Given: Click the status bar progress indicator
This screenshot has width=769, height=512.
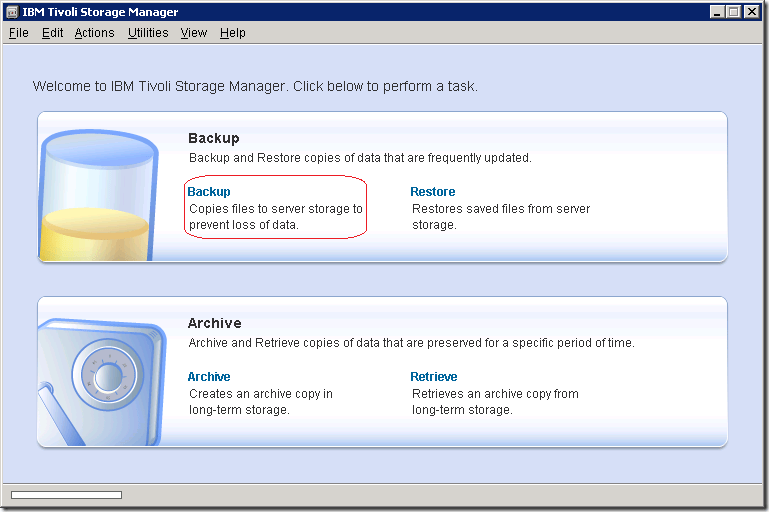Looking at the screenshot, I should (66, 495).
